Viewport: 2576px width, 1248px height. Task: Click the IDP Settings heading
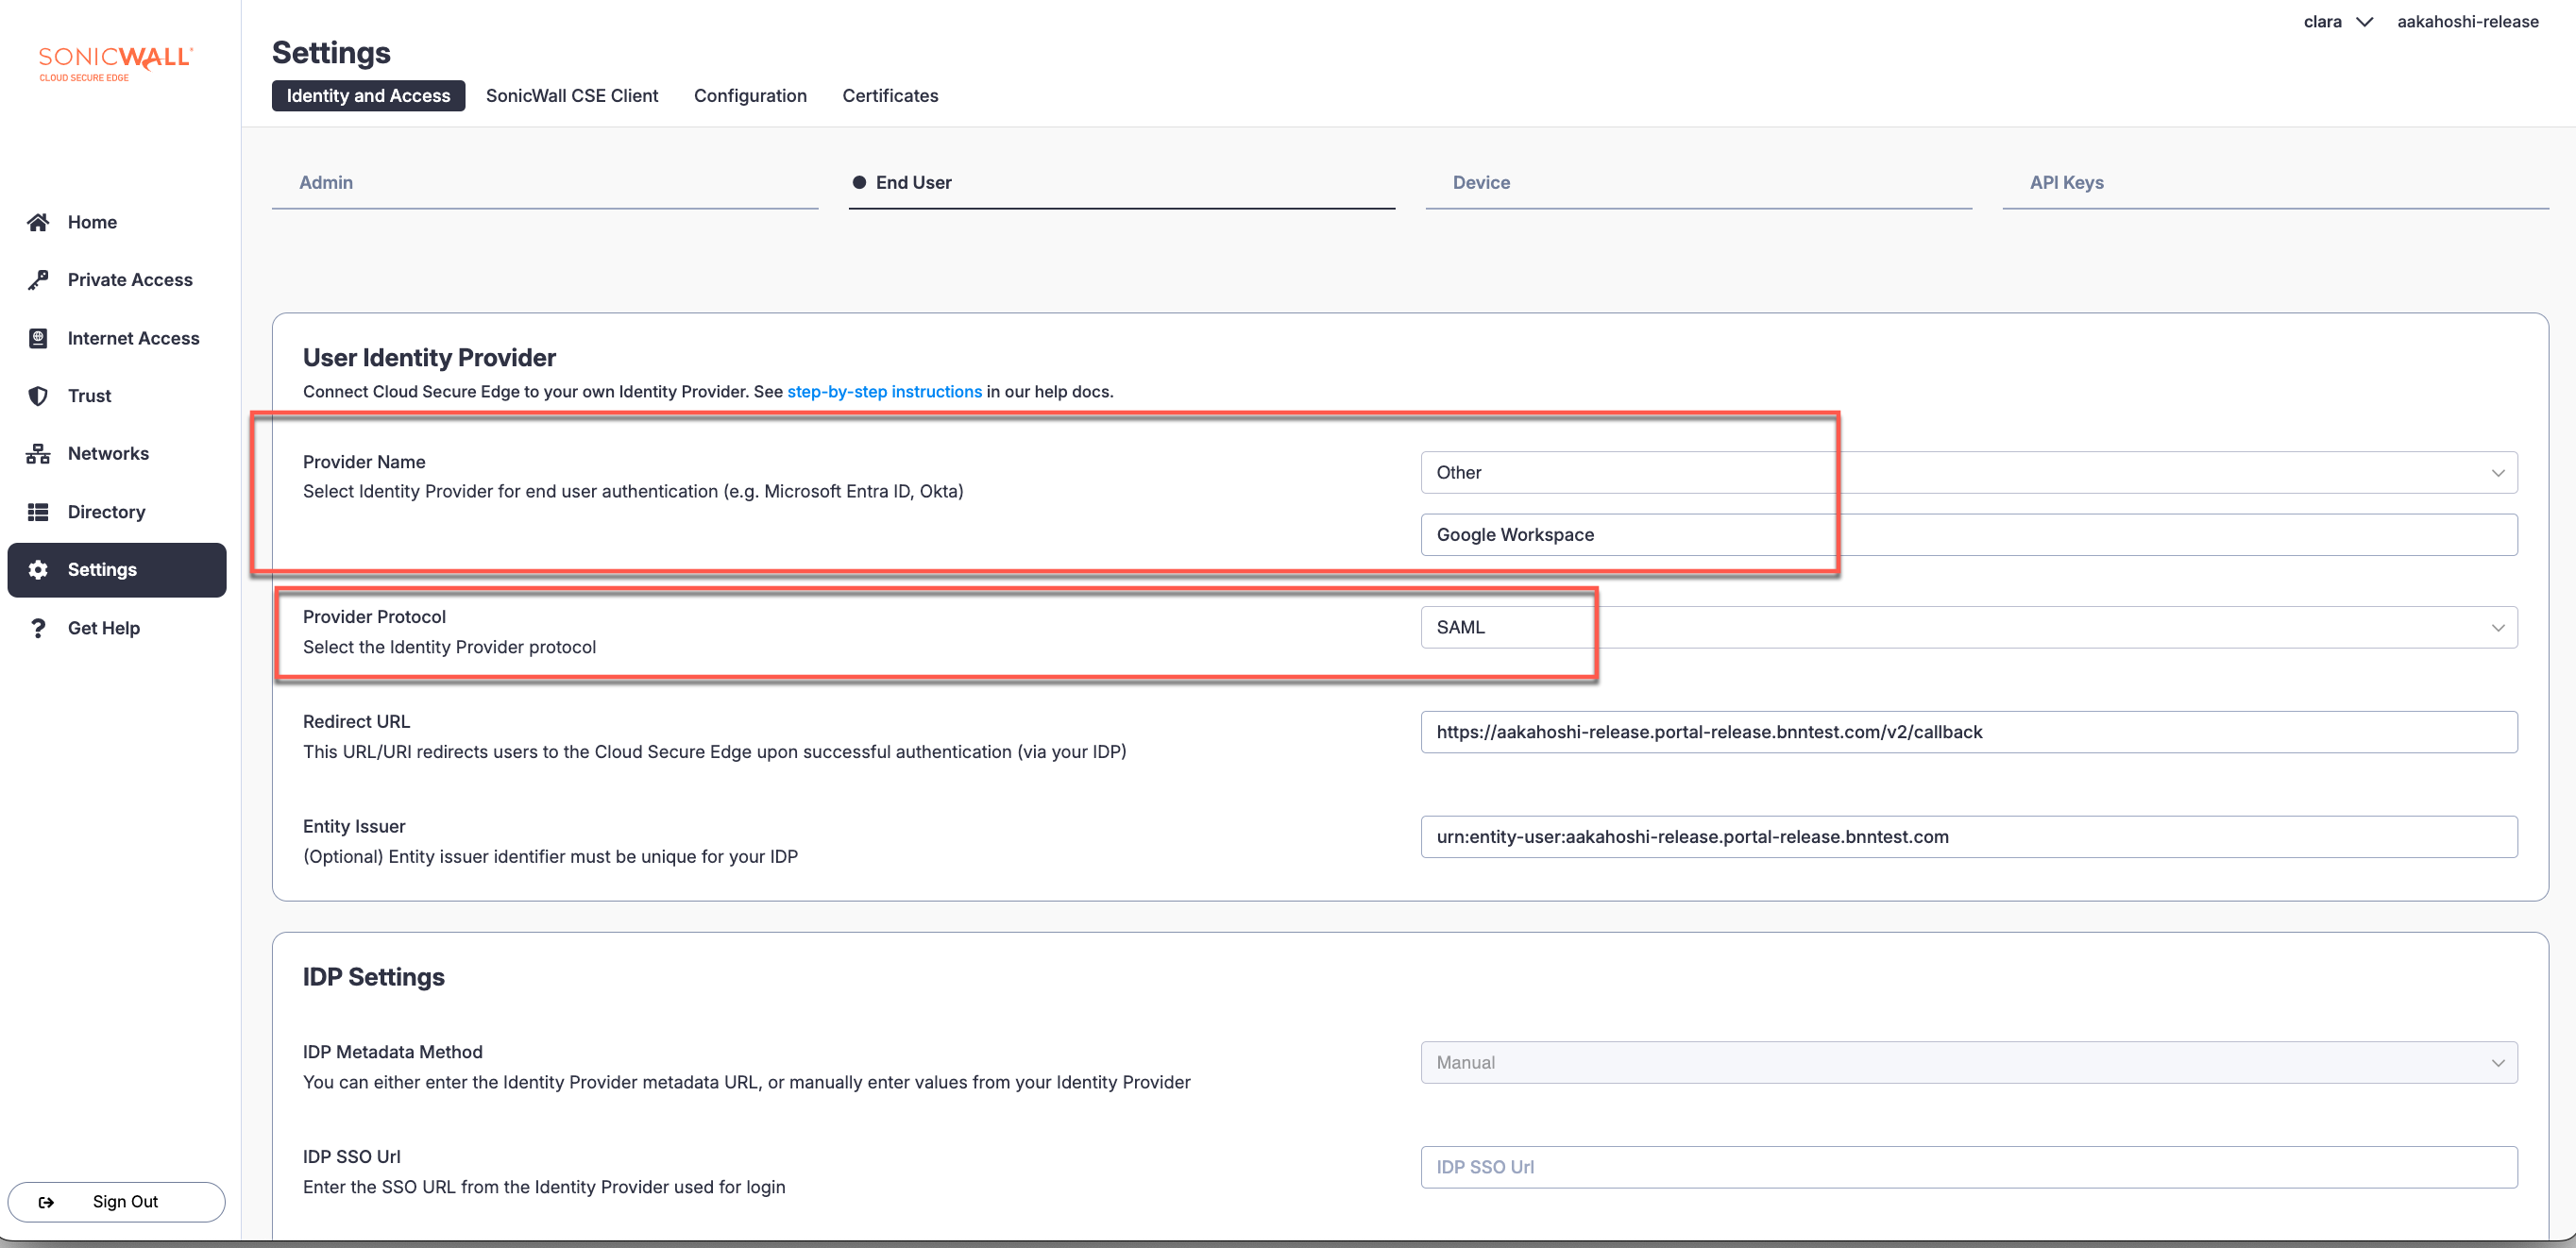[374, 977]
